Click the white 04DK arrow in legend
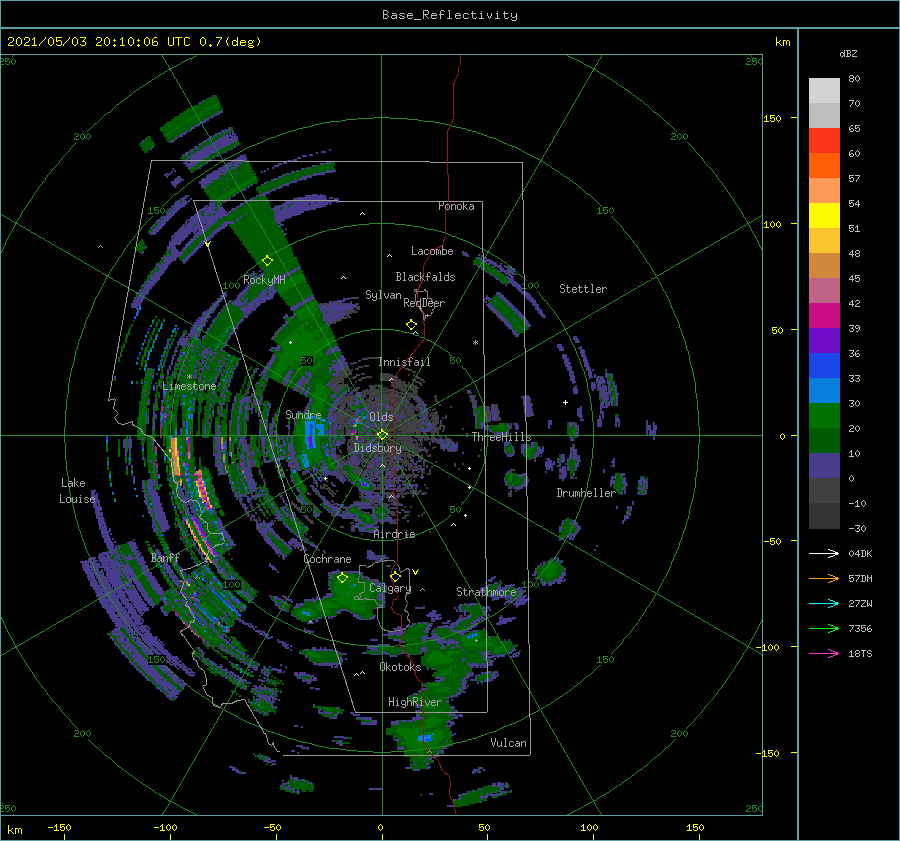This screenshot has width=900, height=841. (824, 553)
